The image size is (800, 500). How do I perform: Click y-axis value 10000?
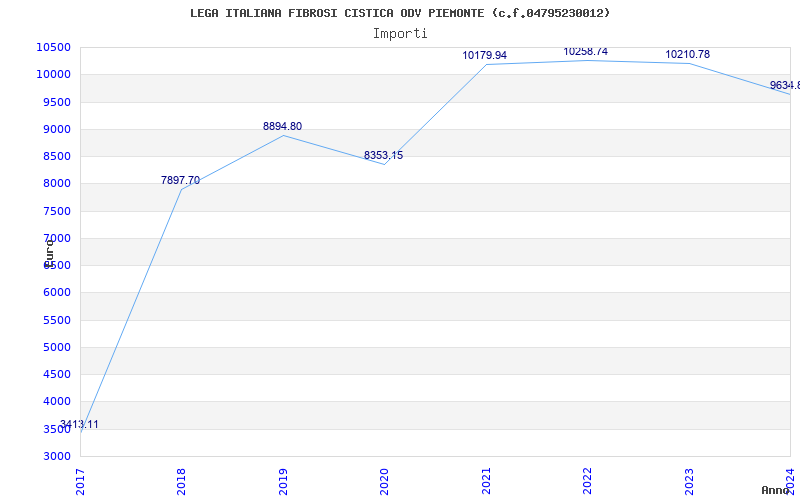(x=53, y=74)
